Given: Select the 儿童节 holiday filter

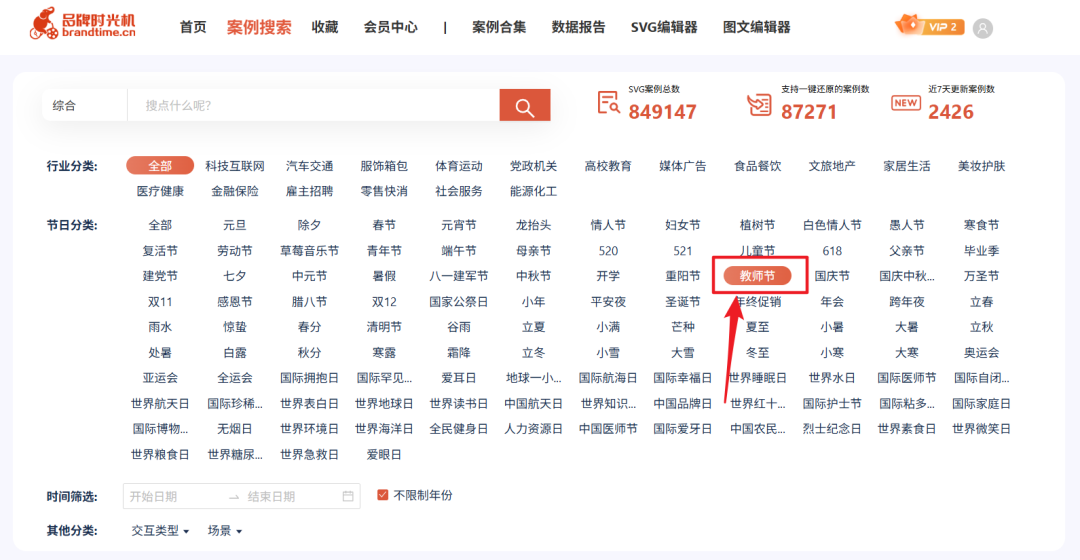Looking at the screenshot, I should [x=758, y=251].
